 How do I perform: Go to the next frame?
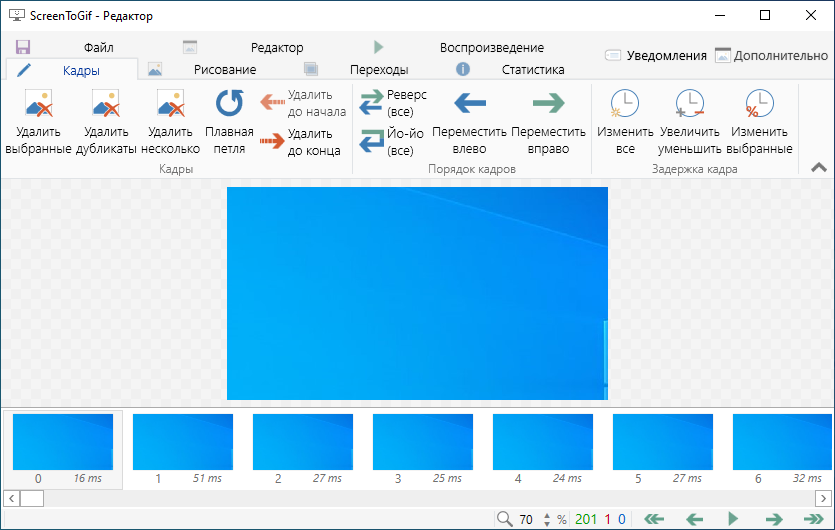(x=774, y=519)
